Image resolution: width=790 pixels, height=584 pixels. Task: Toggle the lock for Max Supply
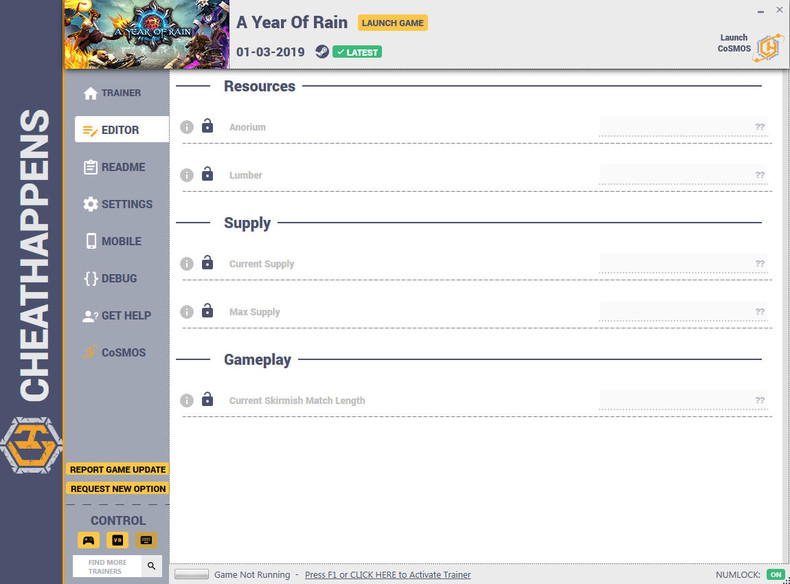point(207,310)
